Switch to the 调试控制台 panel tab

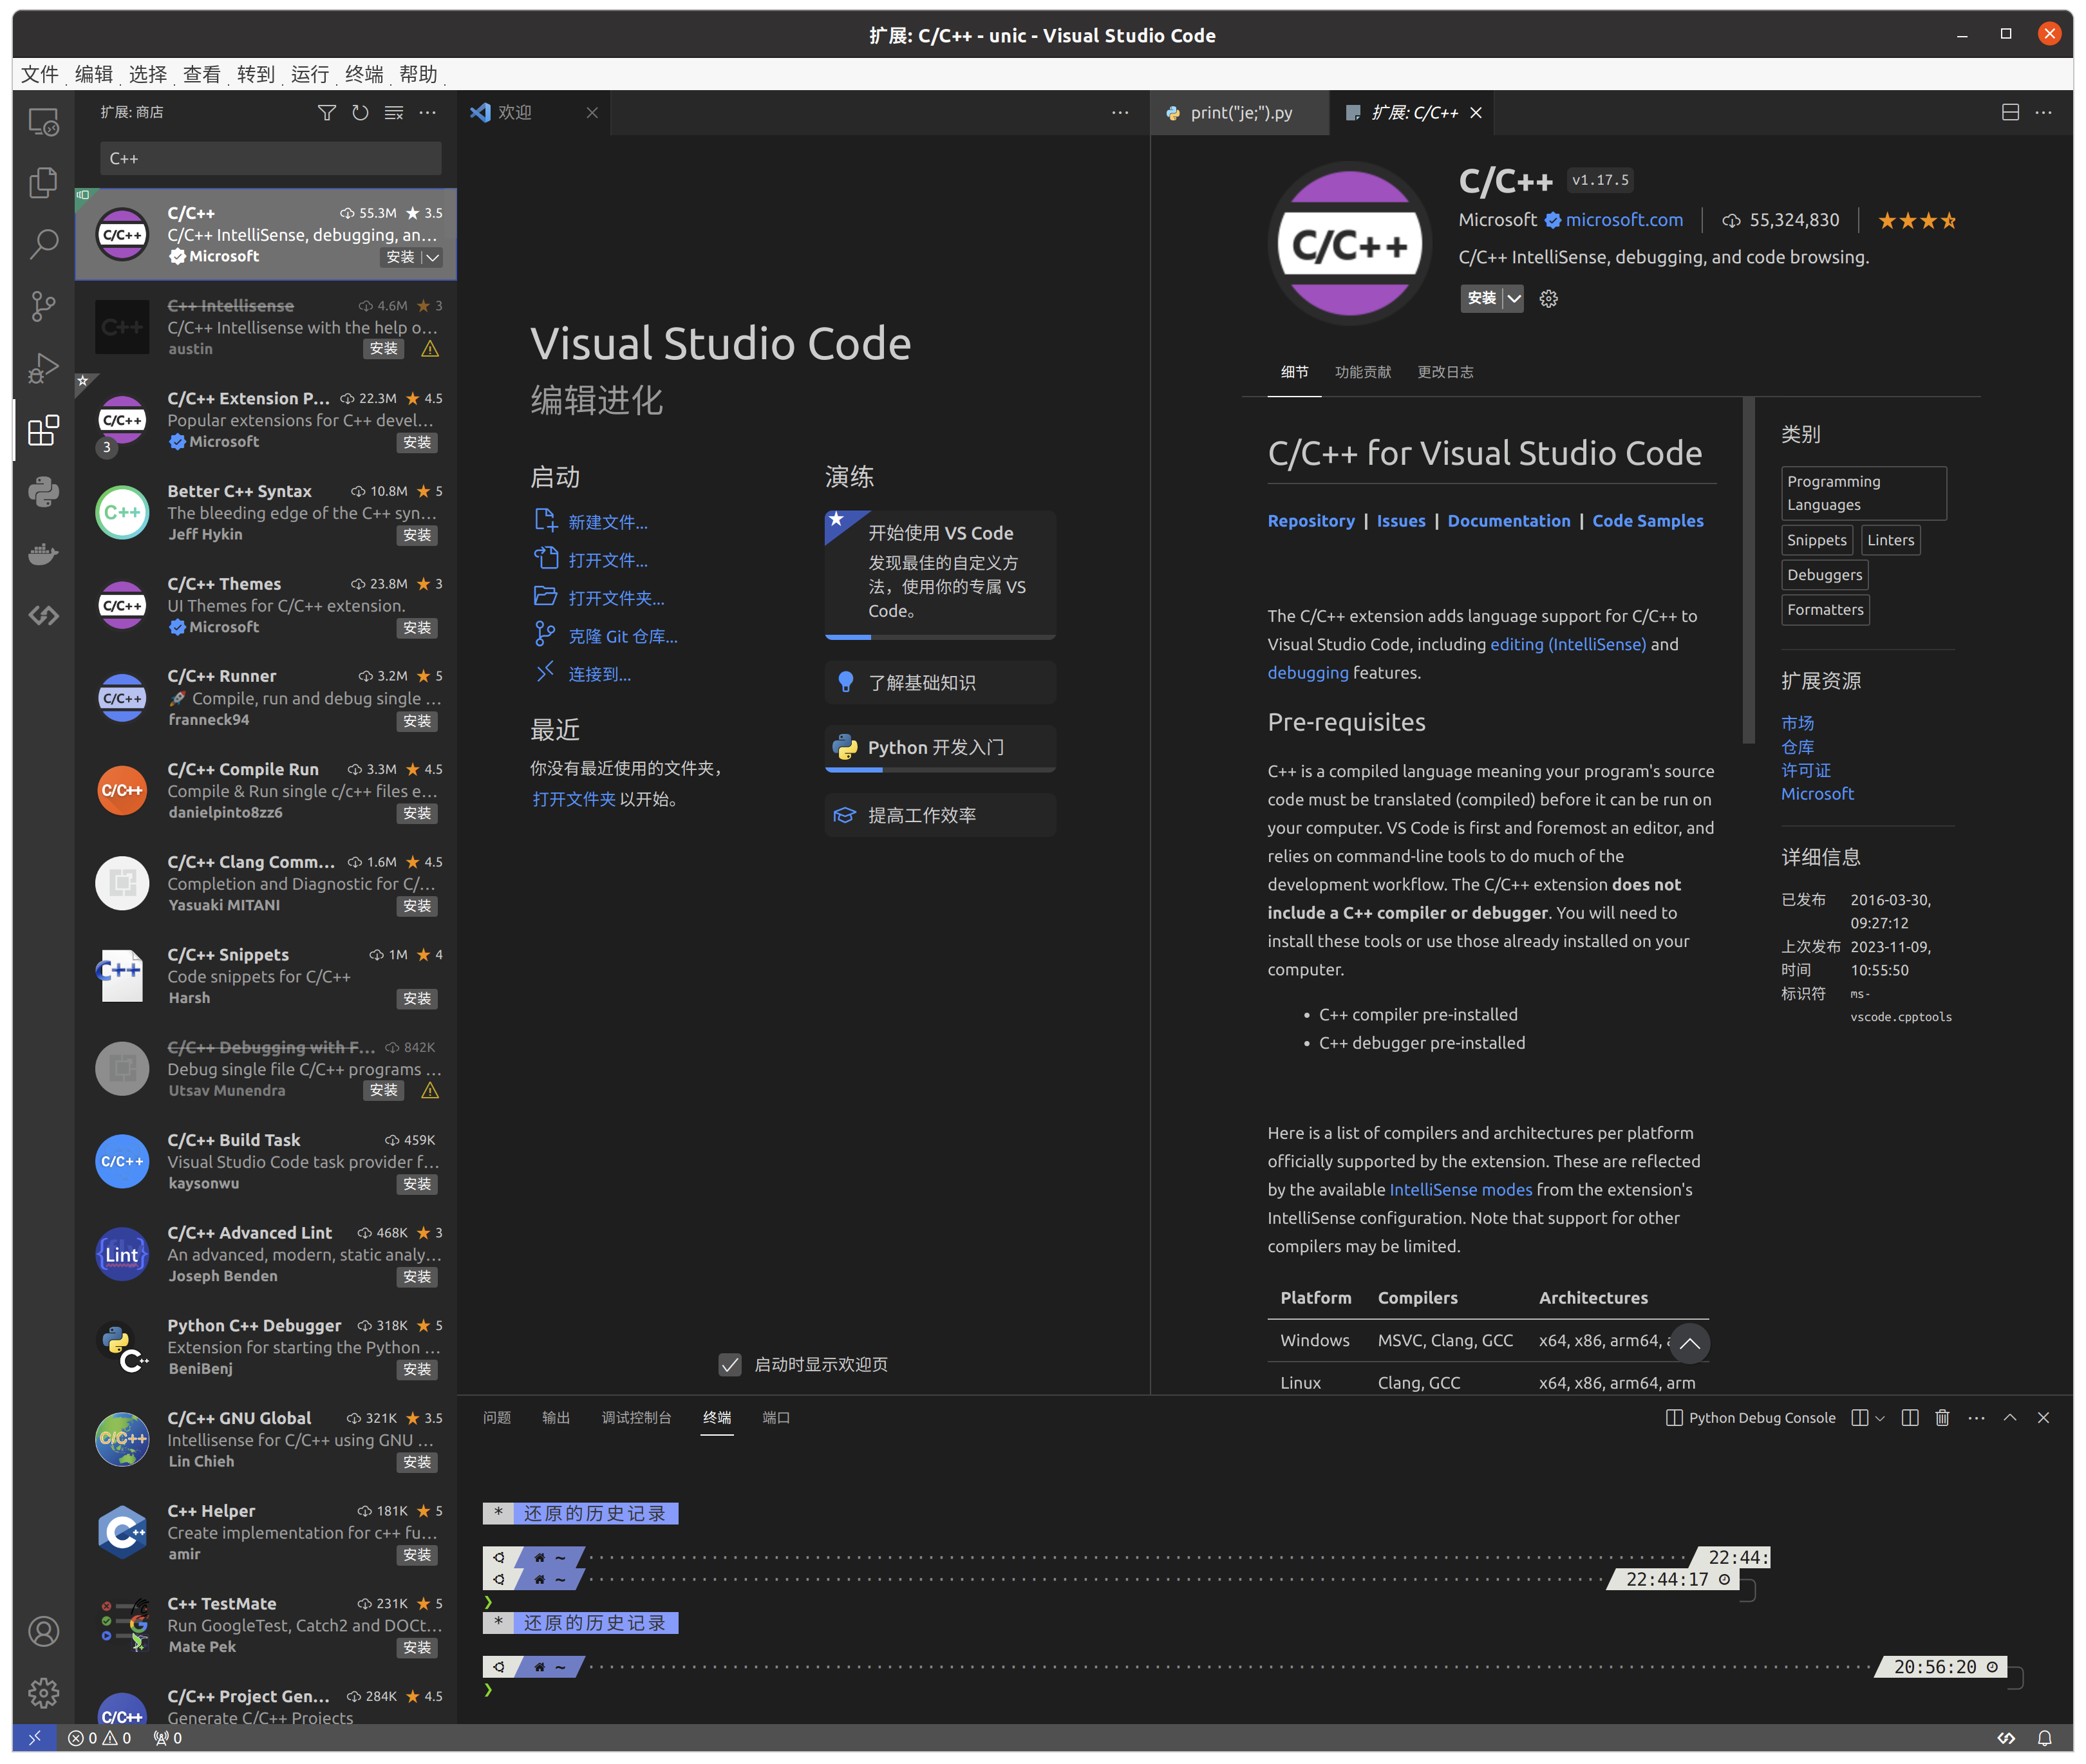[x=637, y=1418]
